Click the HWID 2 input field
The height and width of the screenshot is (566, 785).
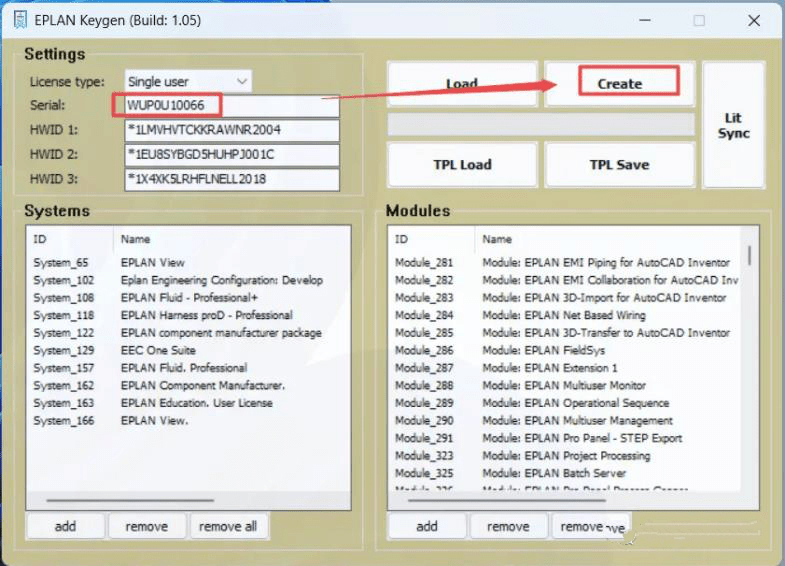[232, 155]
